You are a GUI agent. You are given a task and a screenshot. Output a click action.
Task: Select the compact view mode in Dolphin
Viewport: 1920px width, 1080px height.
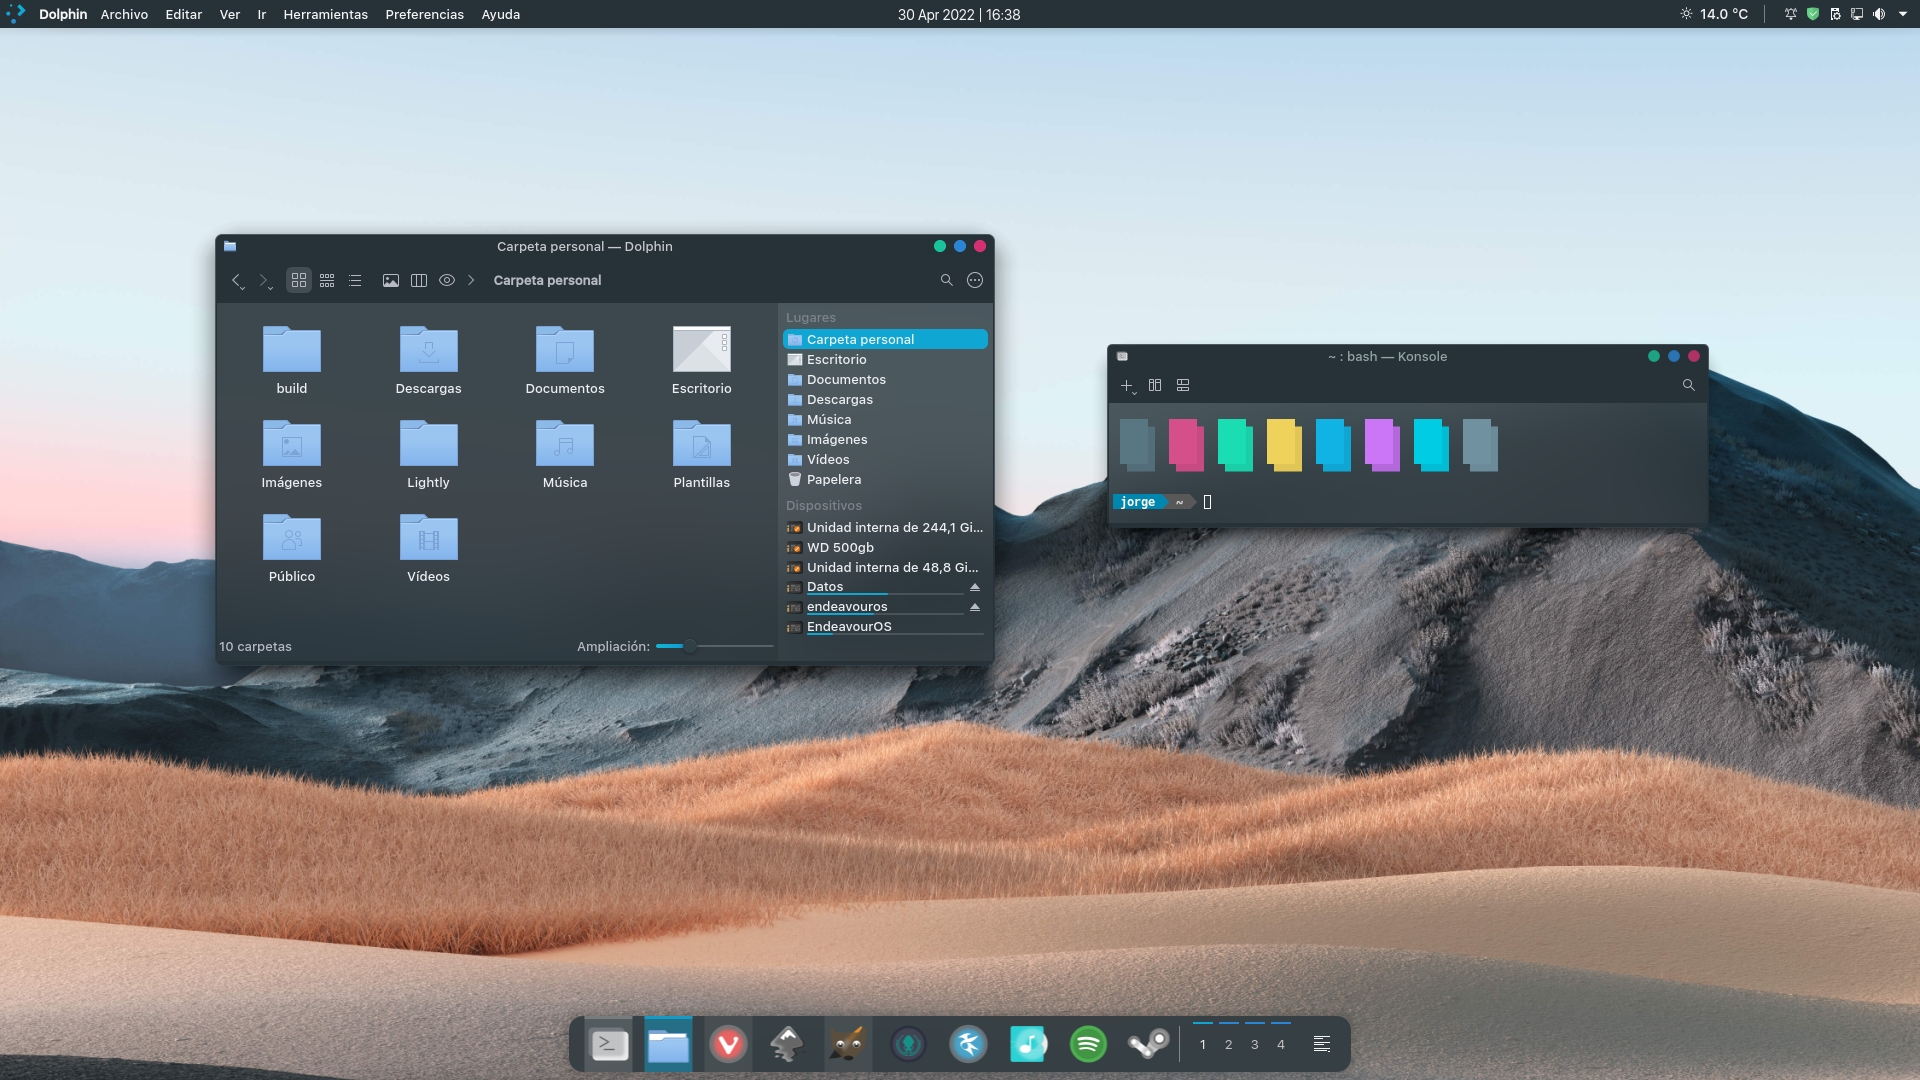(x=326, y=280)
